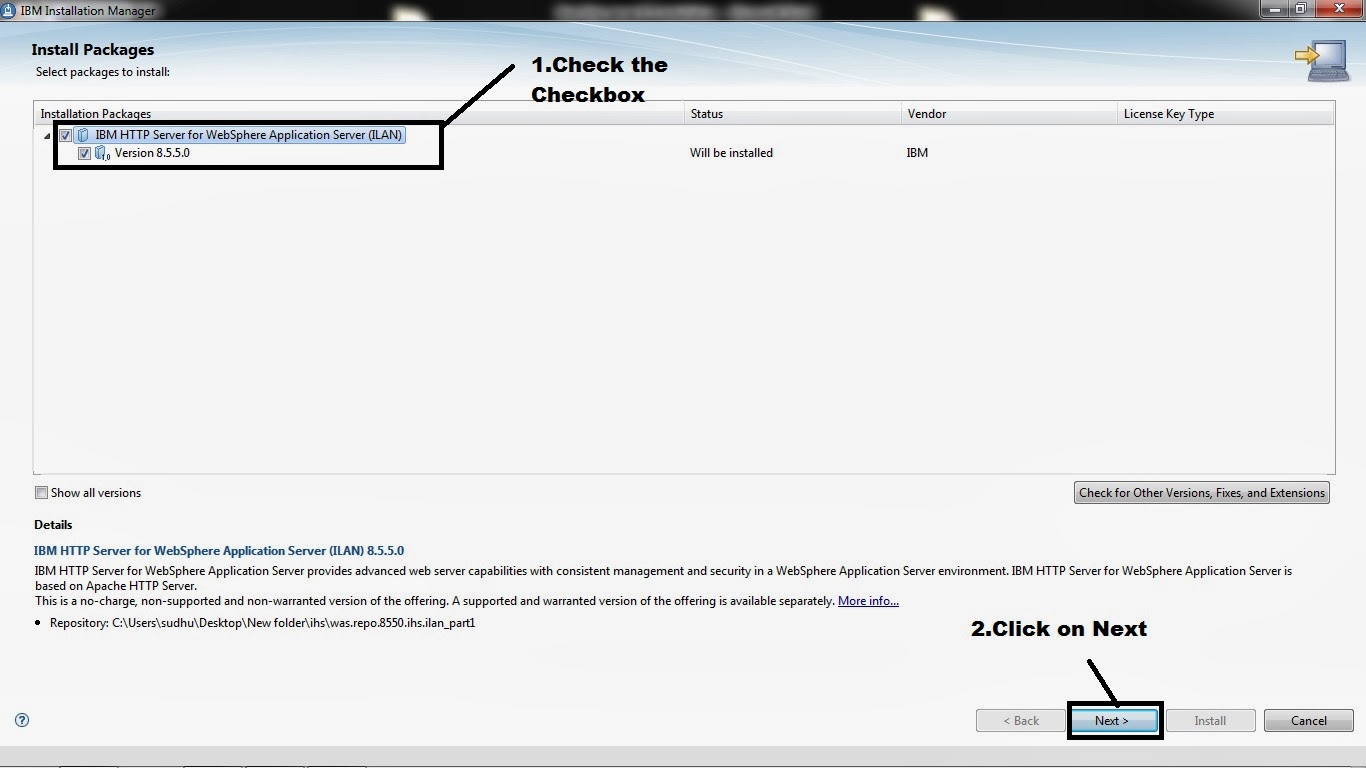
Task: Open help via the question mark icon
Action: point(21,720)
